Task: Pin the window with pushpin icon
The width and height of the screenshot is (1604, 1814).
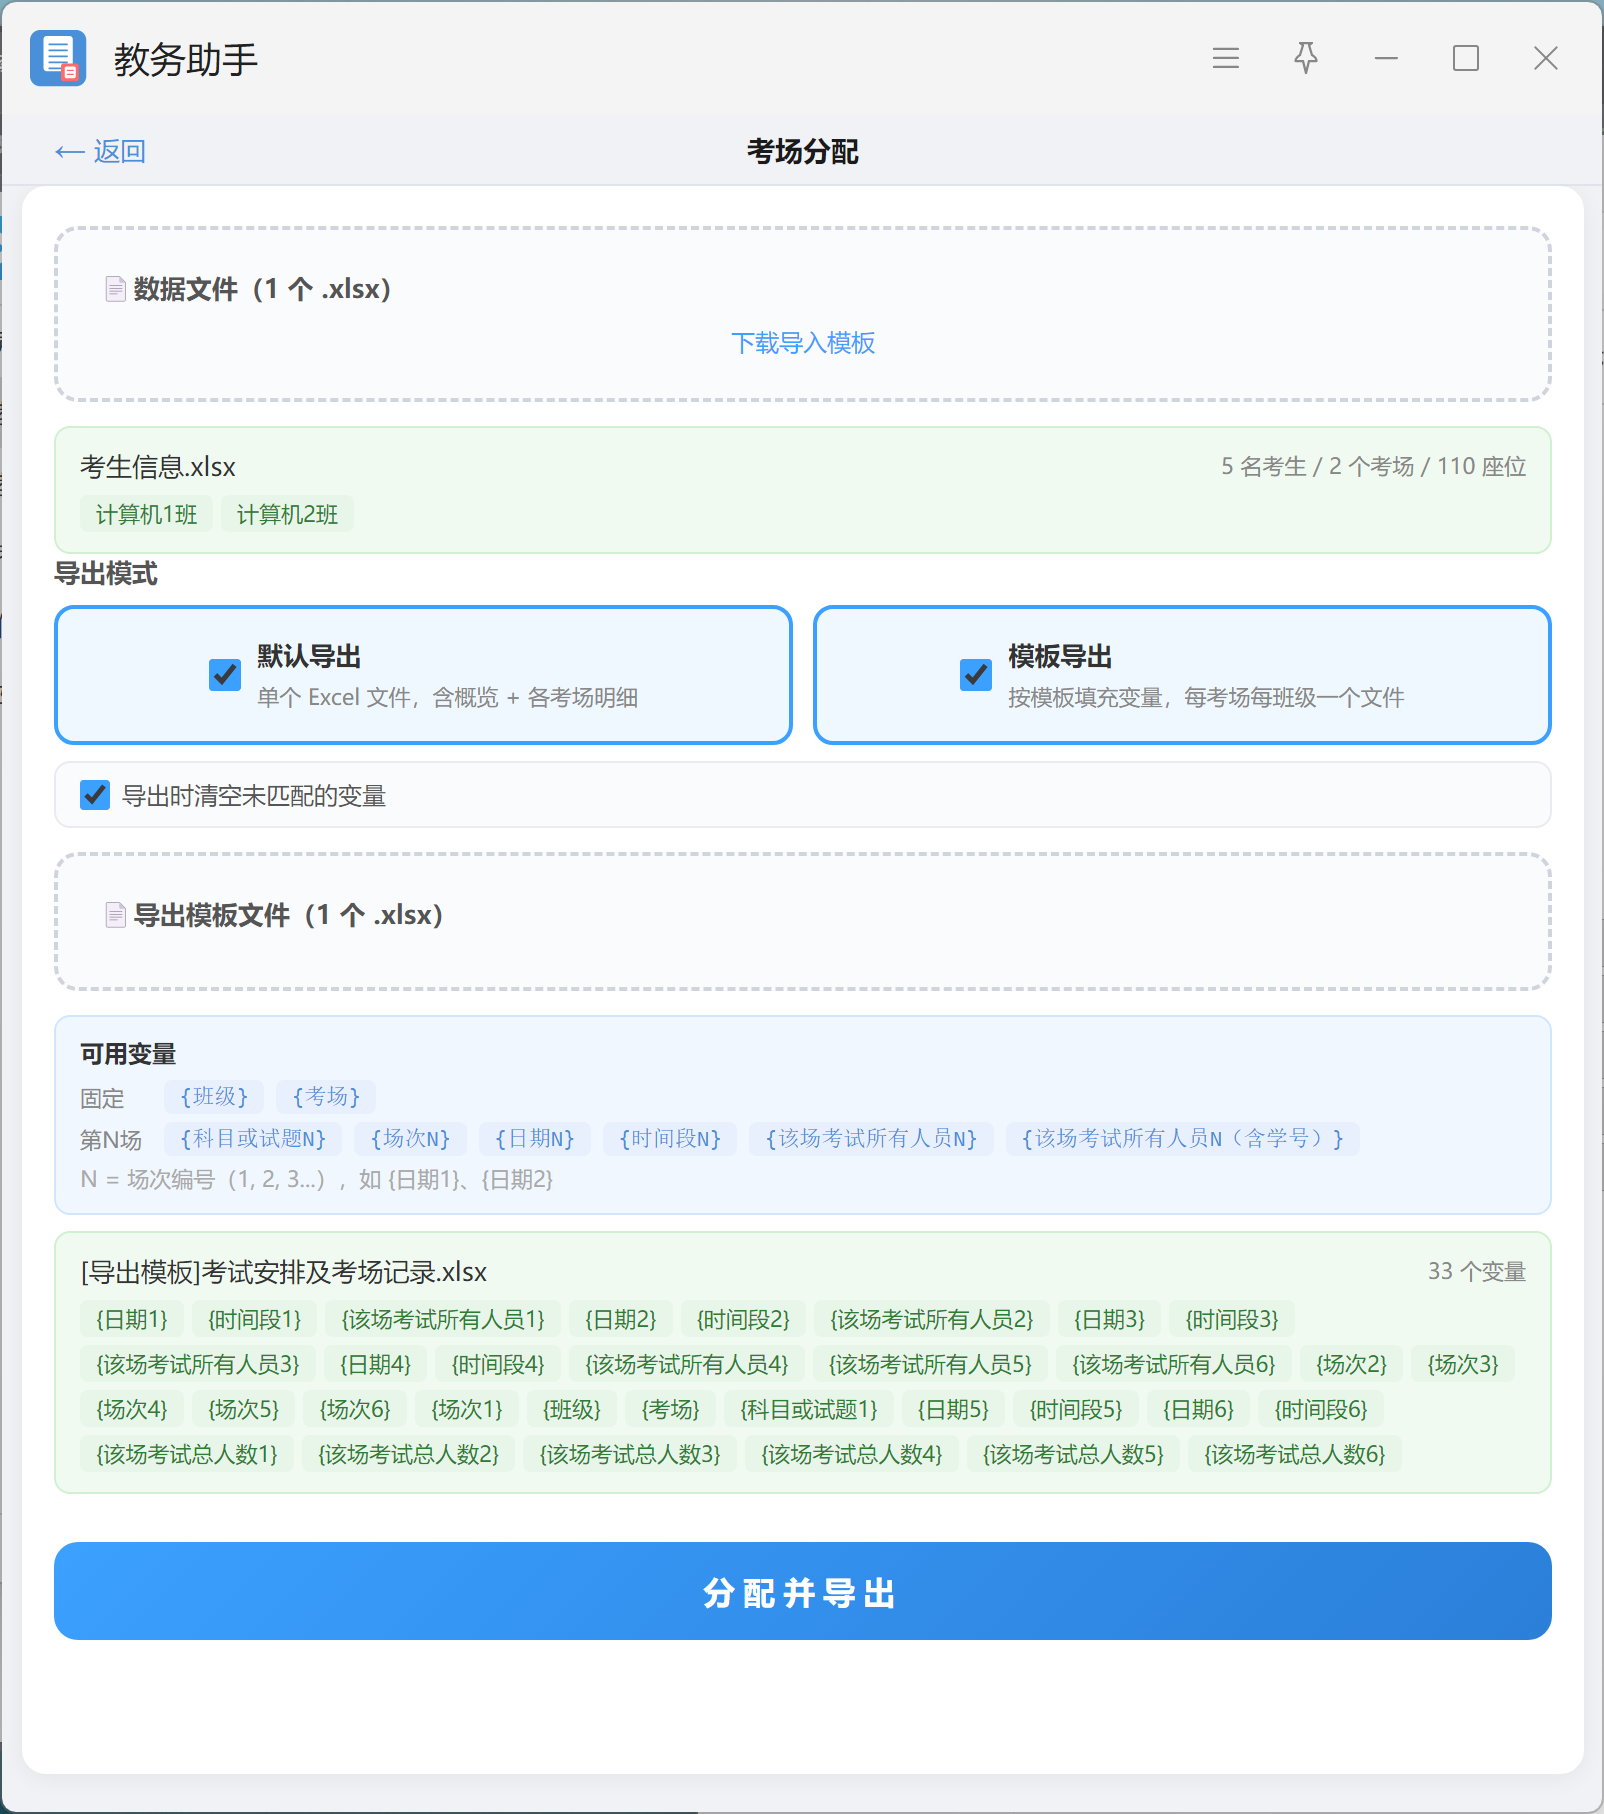Action: (x=1306, y=59)
